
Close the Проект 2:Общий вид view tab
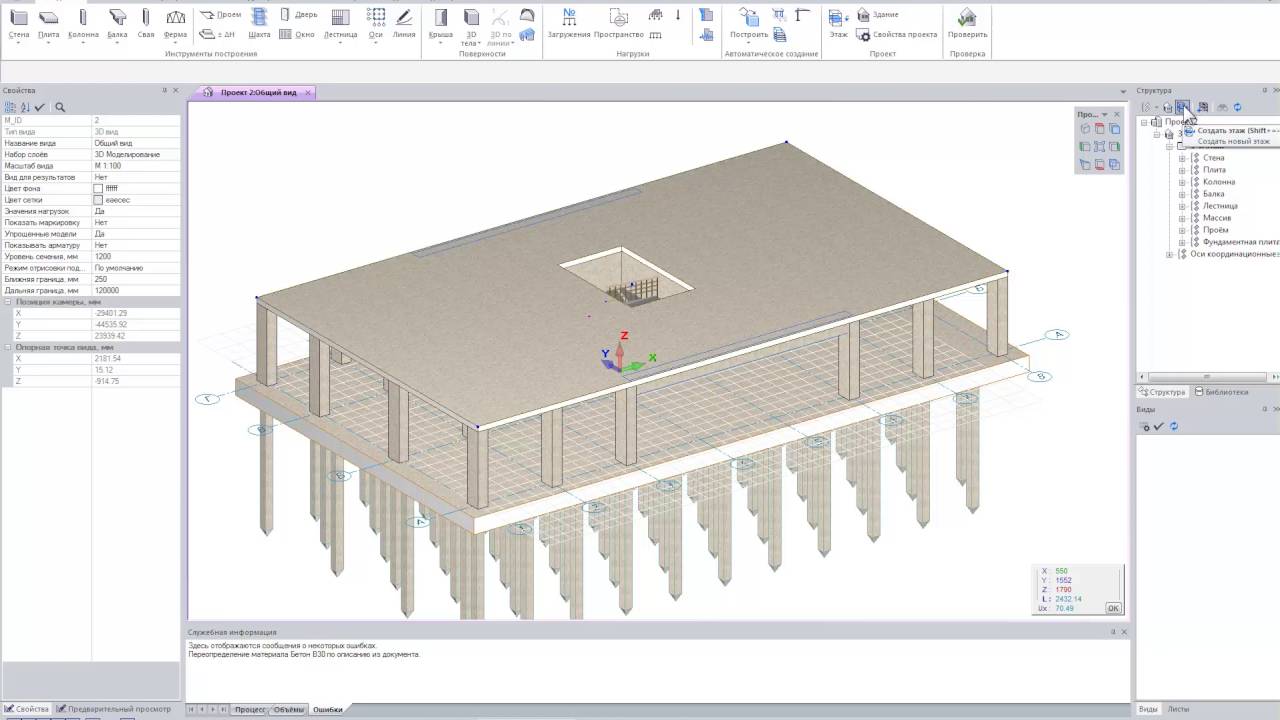coord(308,92)
